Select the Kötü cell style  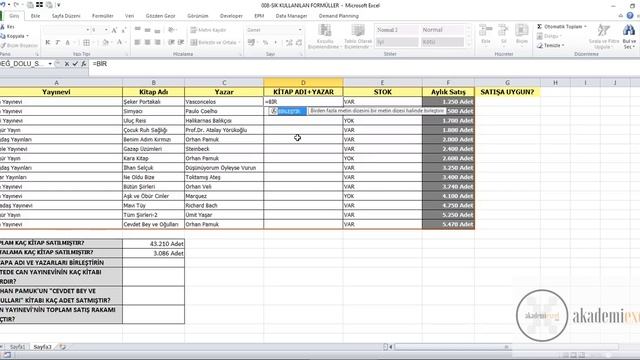coord(442,42)
